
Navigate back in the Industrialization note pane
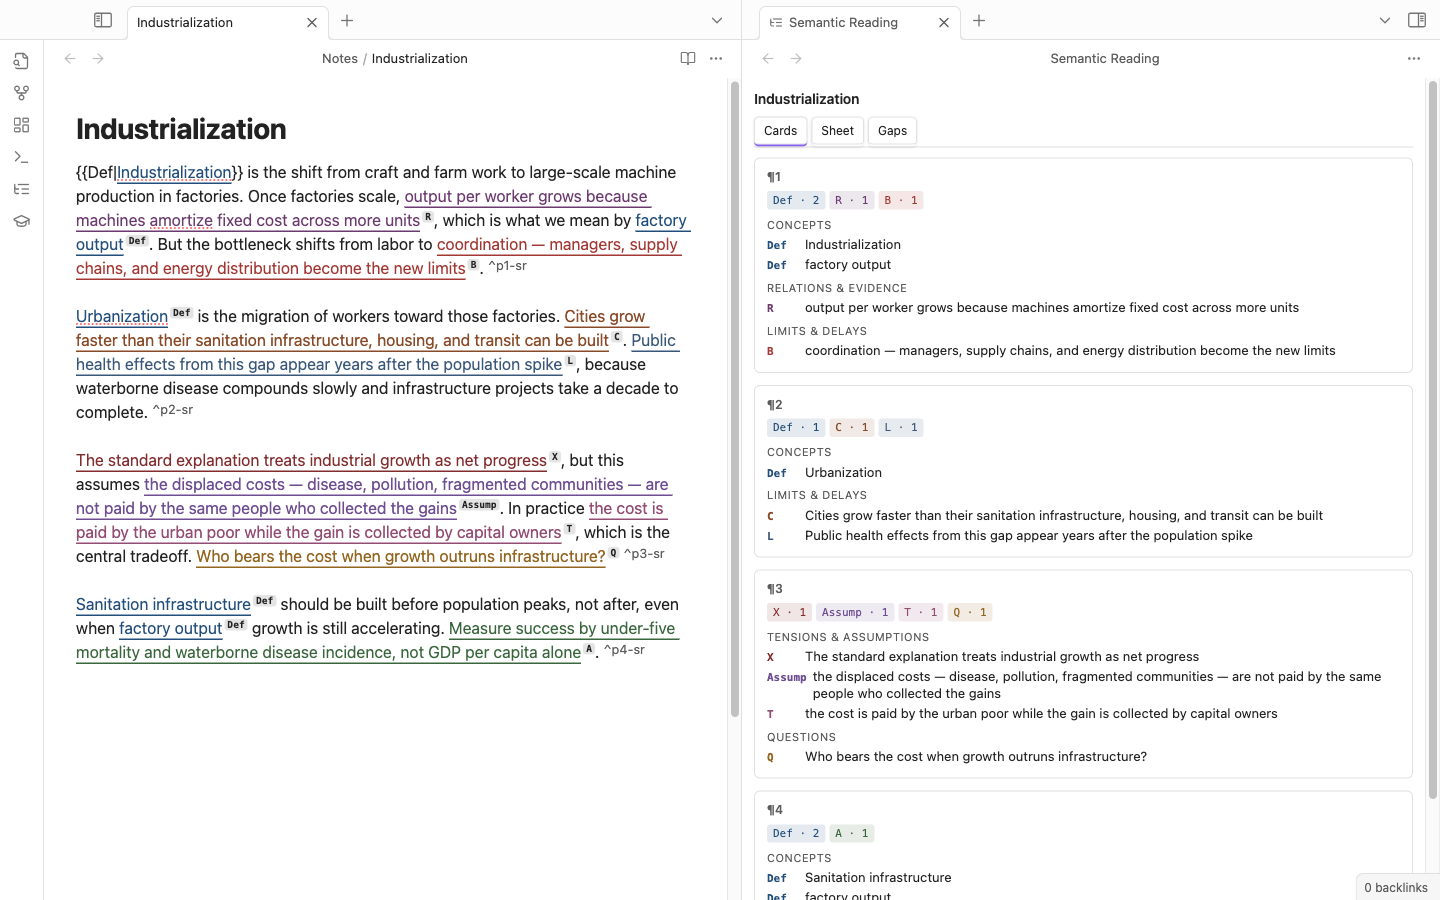click(70, 59)
